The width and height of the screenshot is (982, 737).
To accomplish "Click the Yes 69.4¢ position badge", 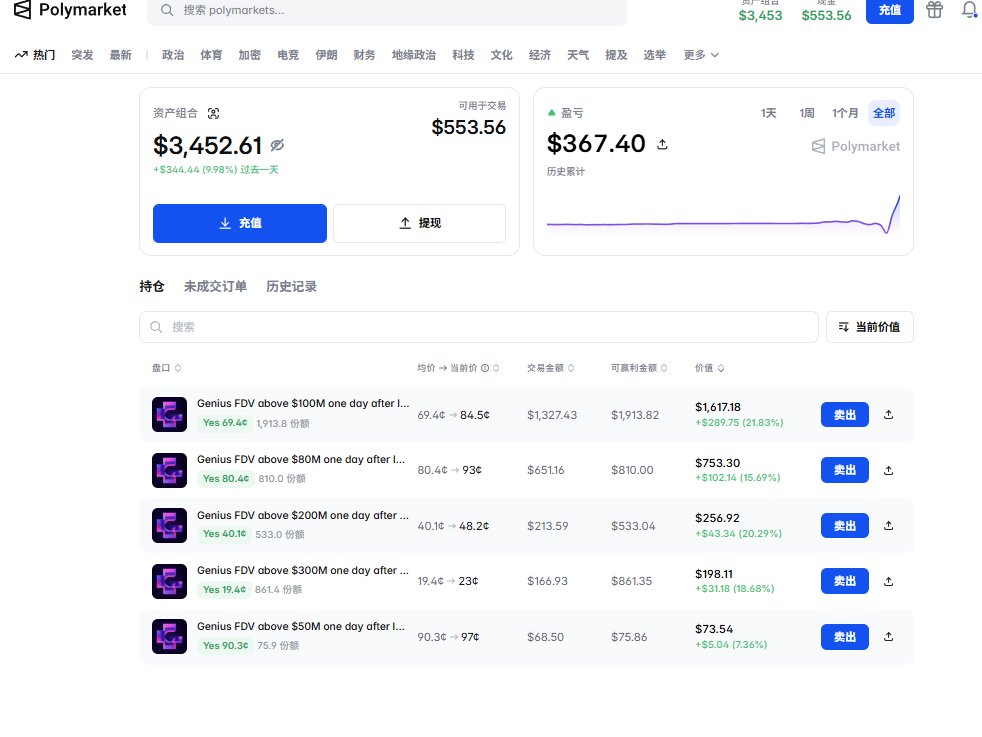I will coord(225,423).
